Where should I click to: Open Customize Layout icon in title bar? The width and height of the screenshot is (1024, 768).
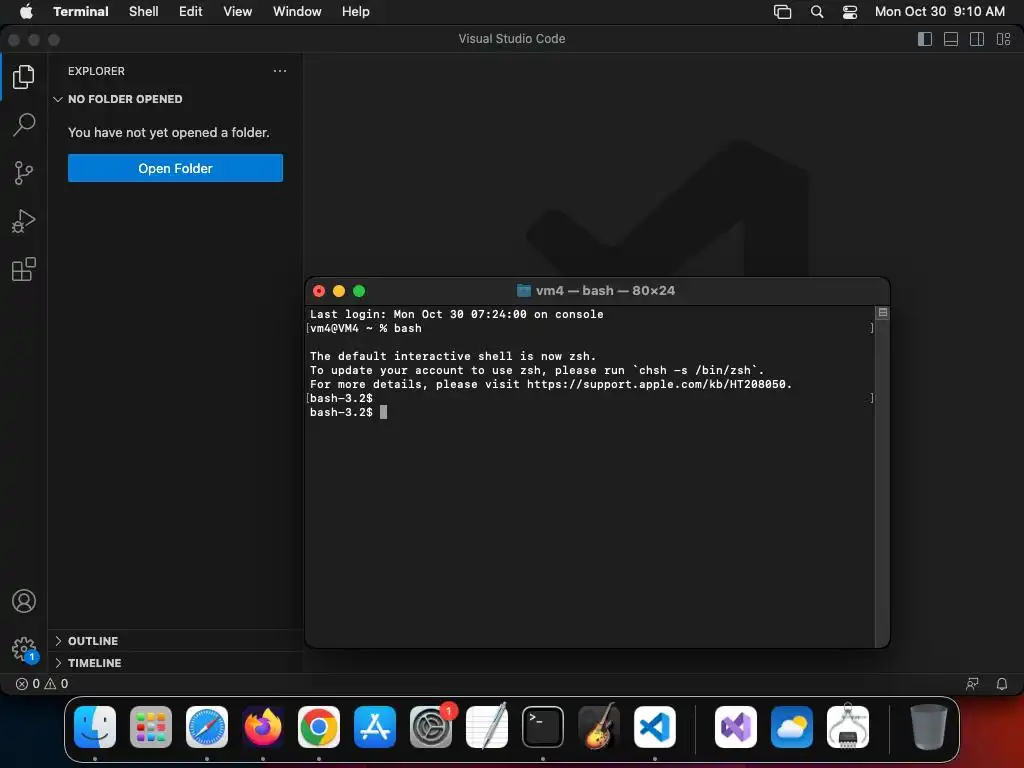1003,39
